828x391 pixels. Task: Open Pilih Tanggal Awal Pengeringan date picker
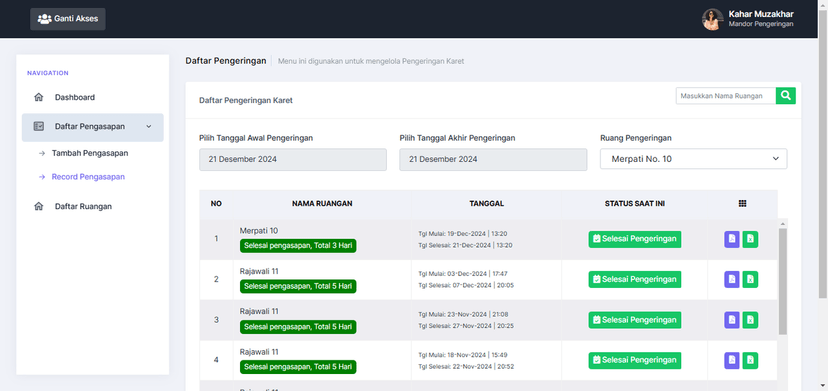(x=293, y=159)
